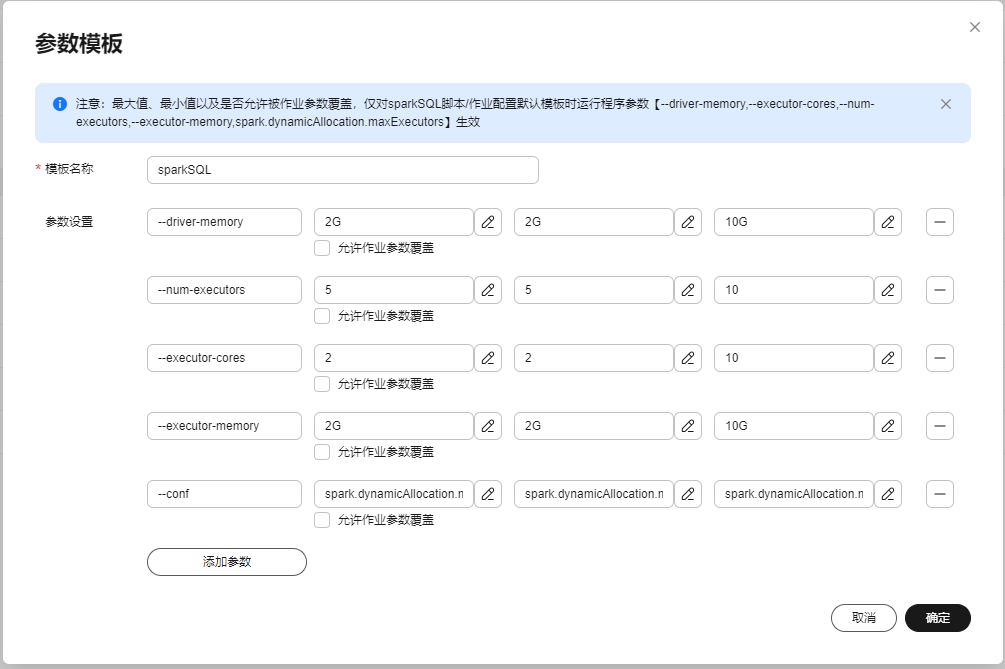Tick 允许作业参数覆盖 under --executor-memory
This screenshot has height=669, width=1005.
[322, 452]
